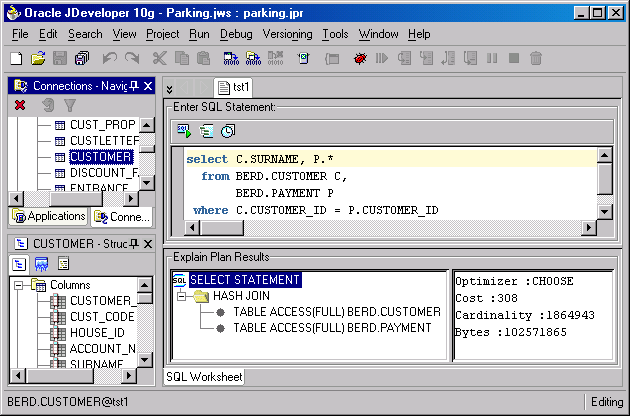Select the CUSTOMER table in navigator
630x416 pixels.
[x=100, y=157]
